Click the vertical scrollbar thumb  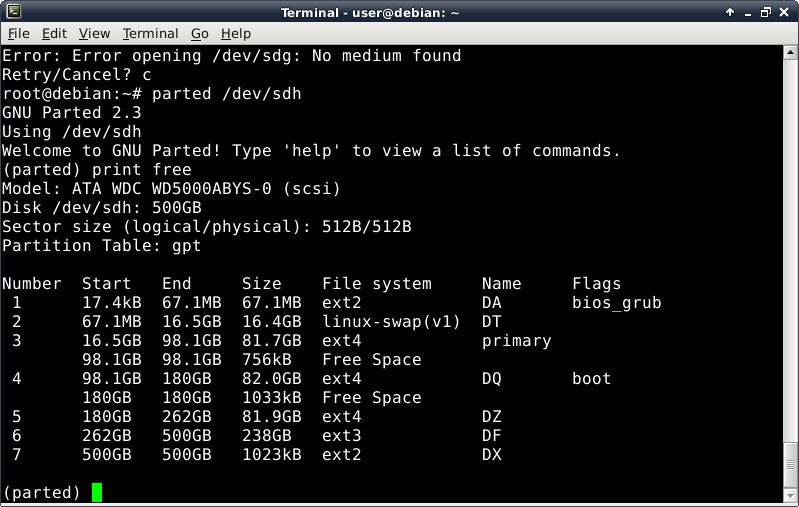(x=790, y=465)
